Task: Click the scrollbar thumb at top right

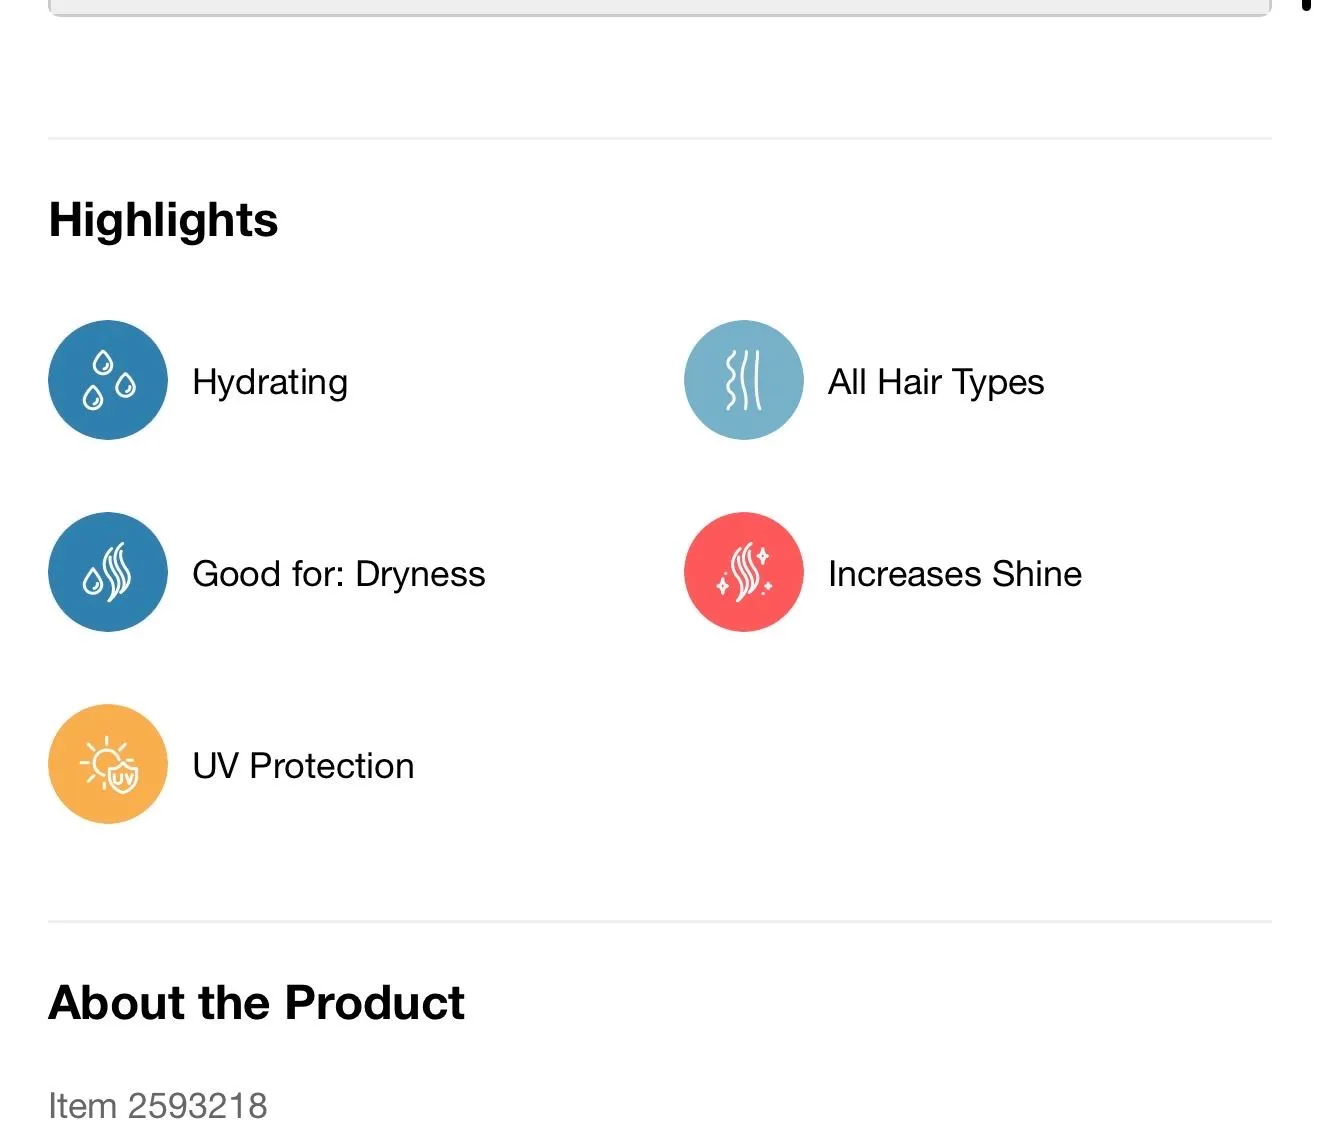Action: (1306, 5)
